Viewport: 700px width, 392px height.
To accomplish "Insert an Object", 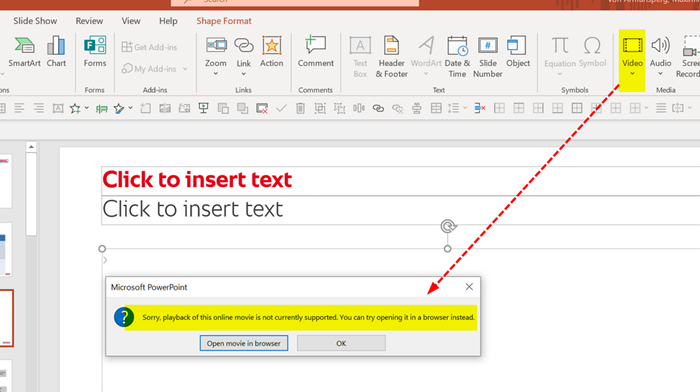I will click(518, 52).
